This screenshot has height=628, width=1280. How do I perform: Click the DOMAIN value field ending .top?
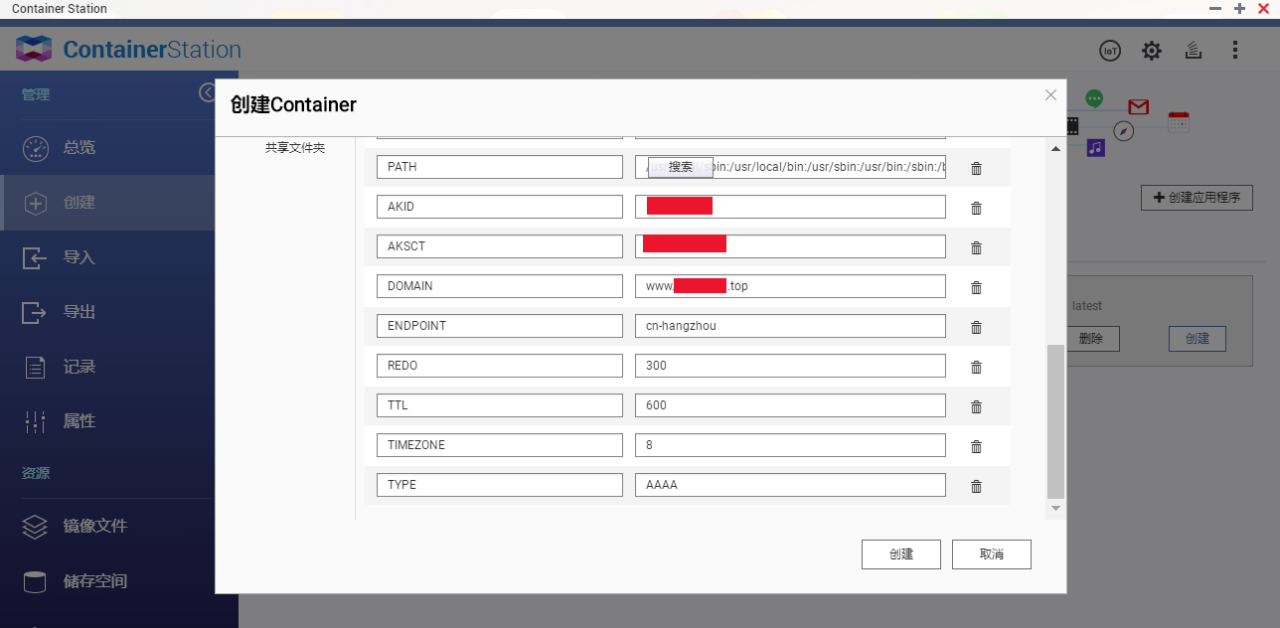[x=790, y=286]
